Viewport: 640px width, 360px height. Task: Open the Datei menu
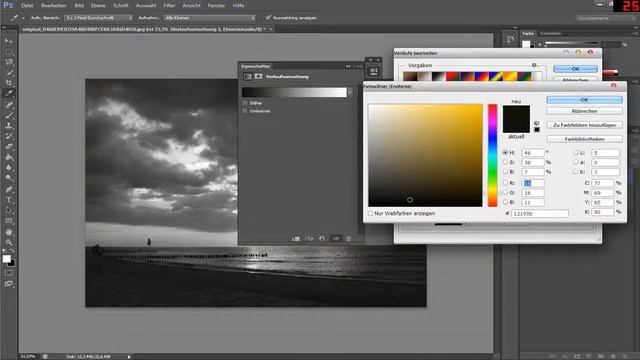[x=27, y=6]
